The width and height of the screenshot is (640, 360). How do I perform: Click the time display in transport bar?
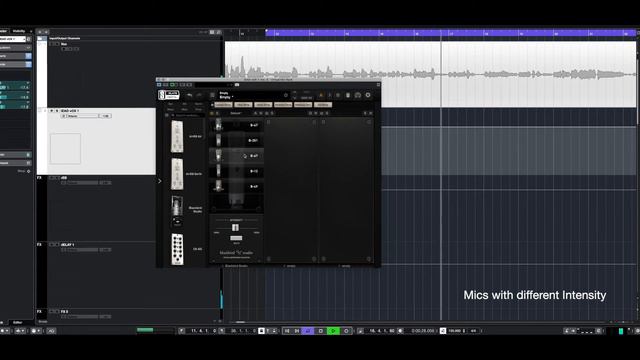422,331
